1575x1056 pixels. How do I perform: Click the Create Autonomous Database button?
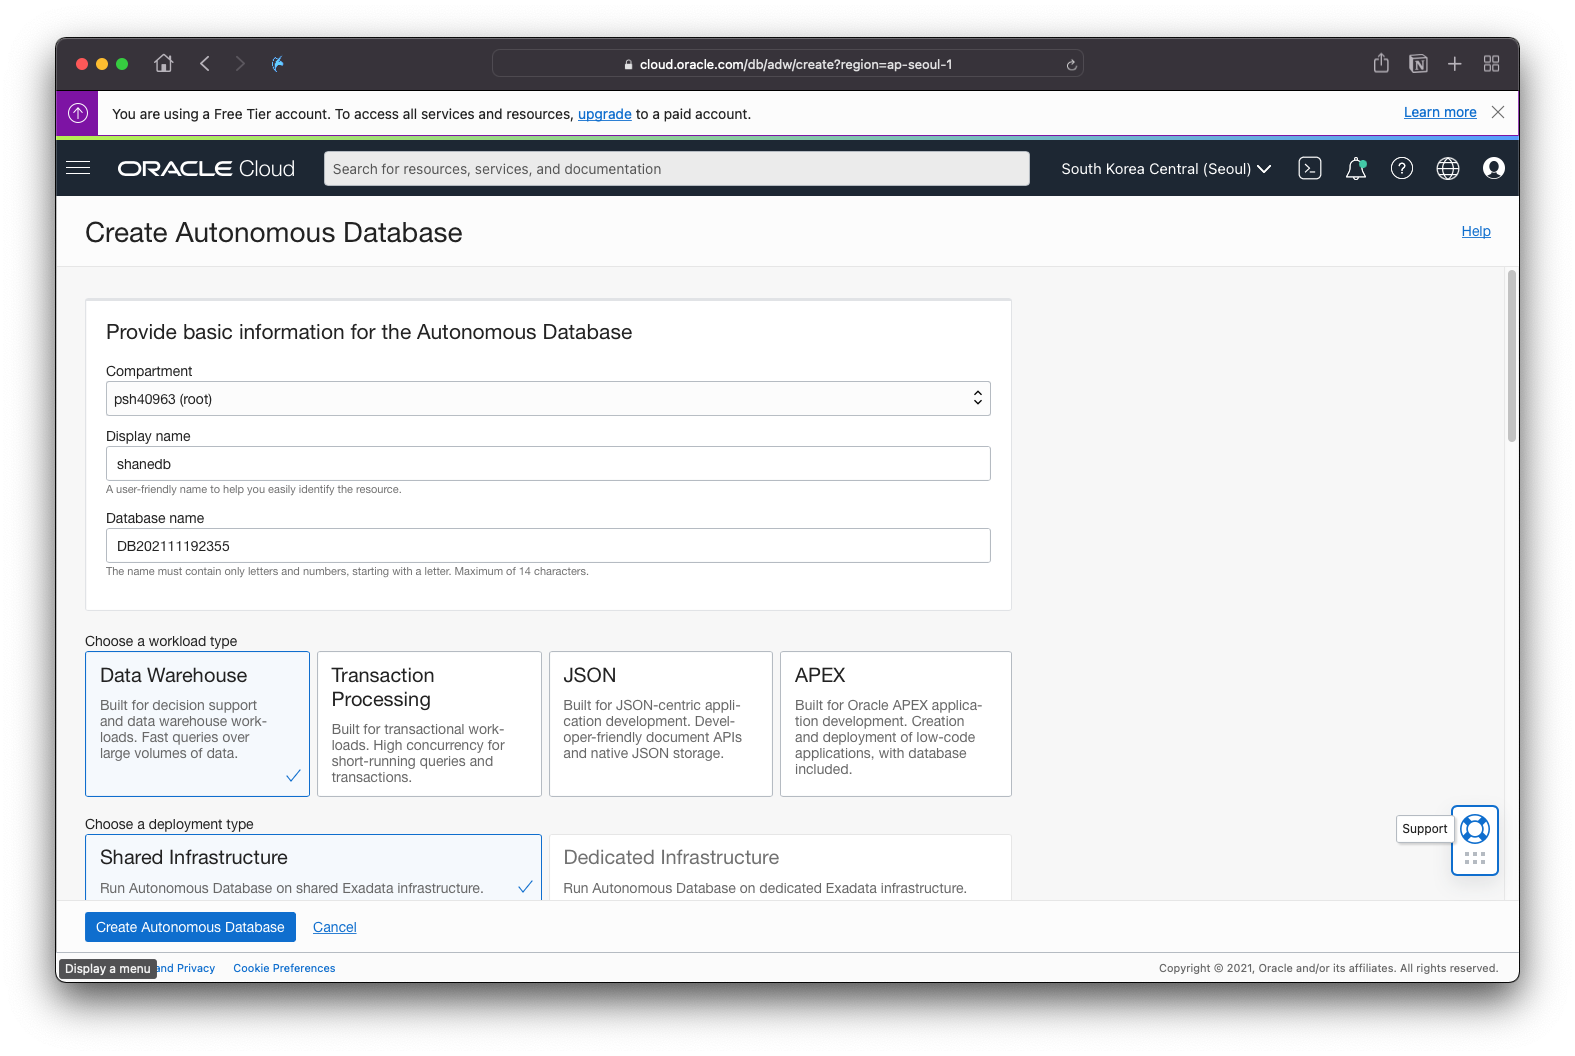[190, 927]
